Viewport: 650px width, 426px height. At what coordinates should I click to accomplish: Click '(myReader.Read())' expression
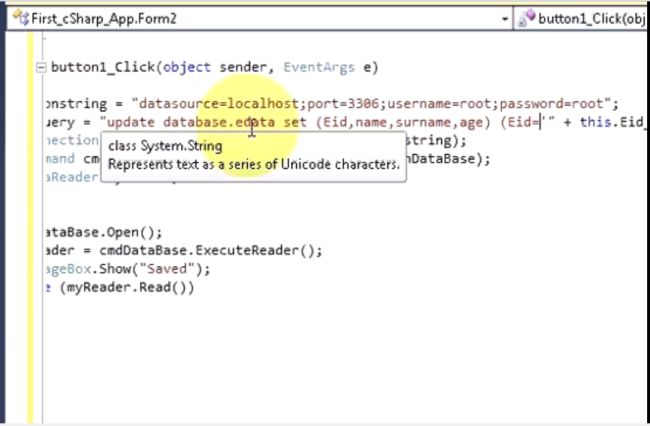[127, 287]
